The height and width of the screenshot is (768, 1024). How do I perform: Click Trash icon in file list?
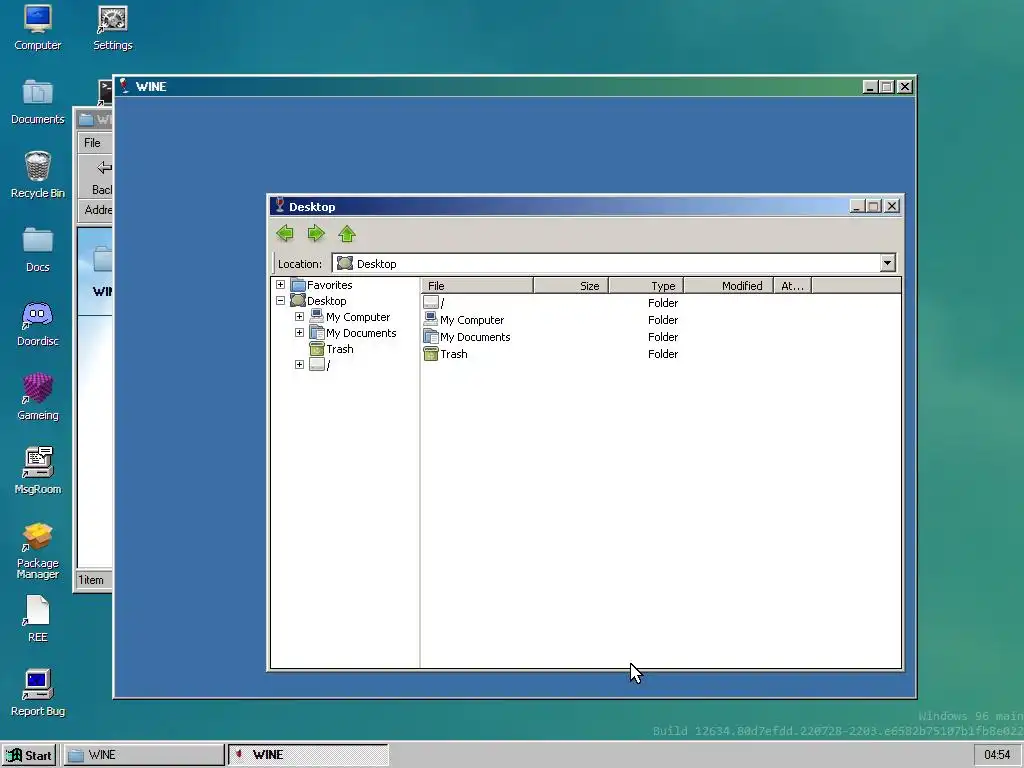[x=430, y=353]
